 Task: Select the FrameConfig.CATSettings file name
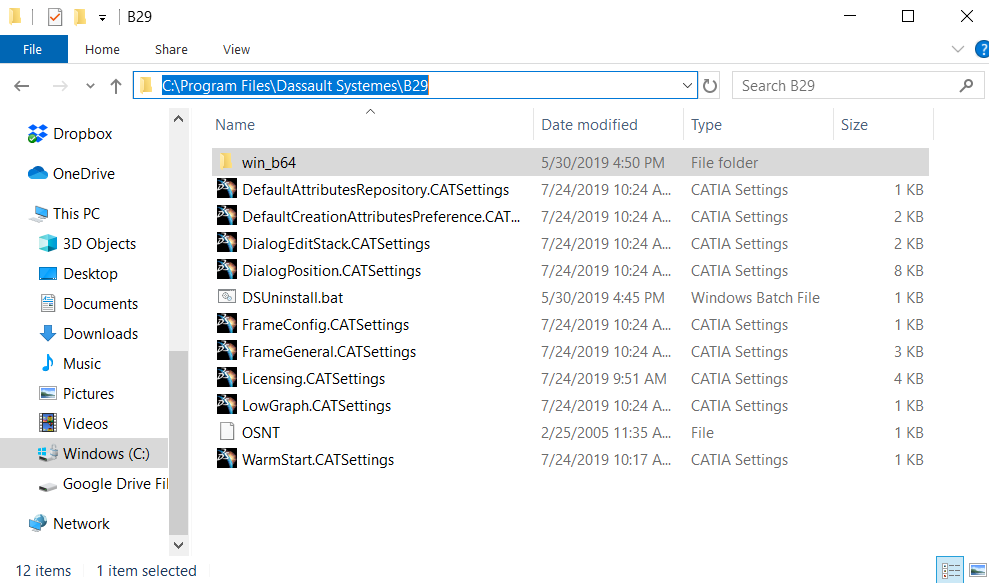(325, 325)
